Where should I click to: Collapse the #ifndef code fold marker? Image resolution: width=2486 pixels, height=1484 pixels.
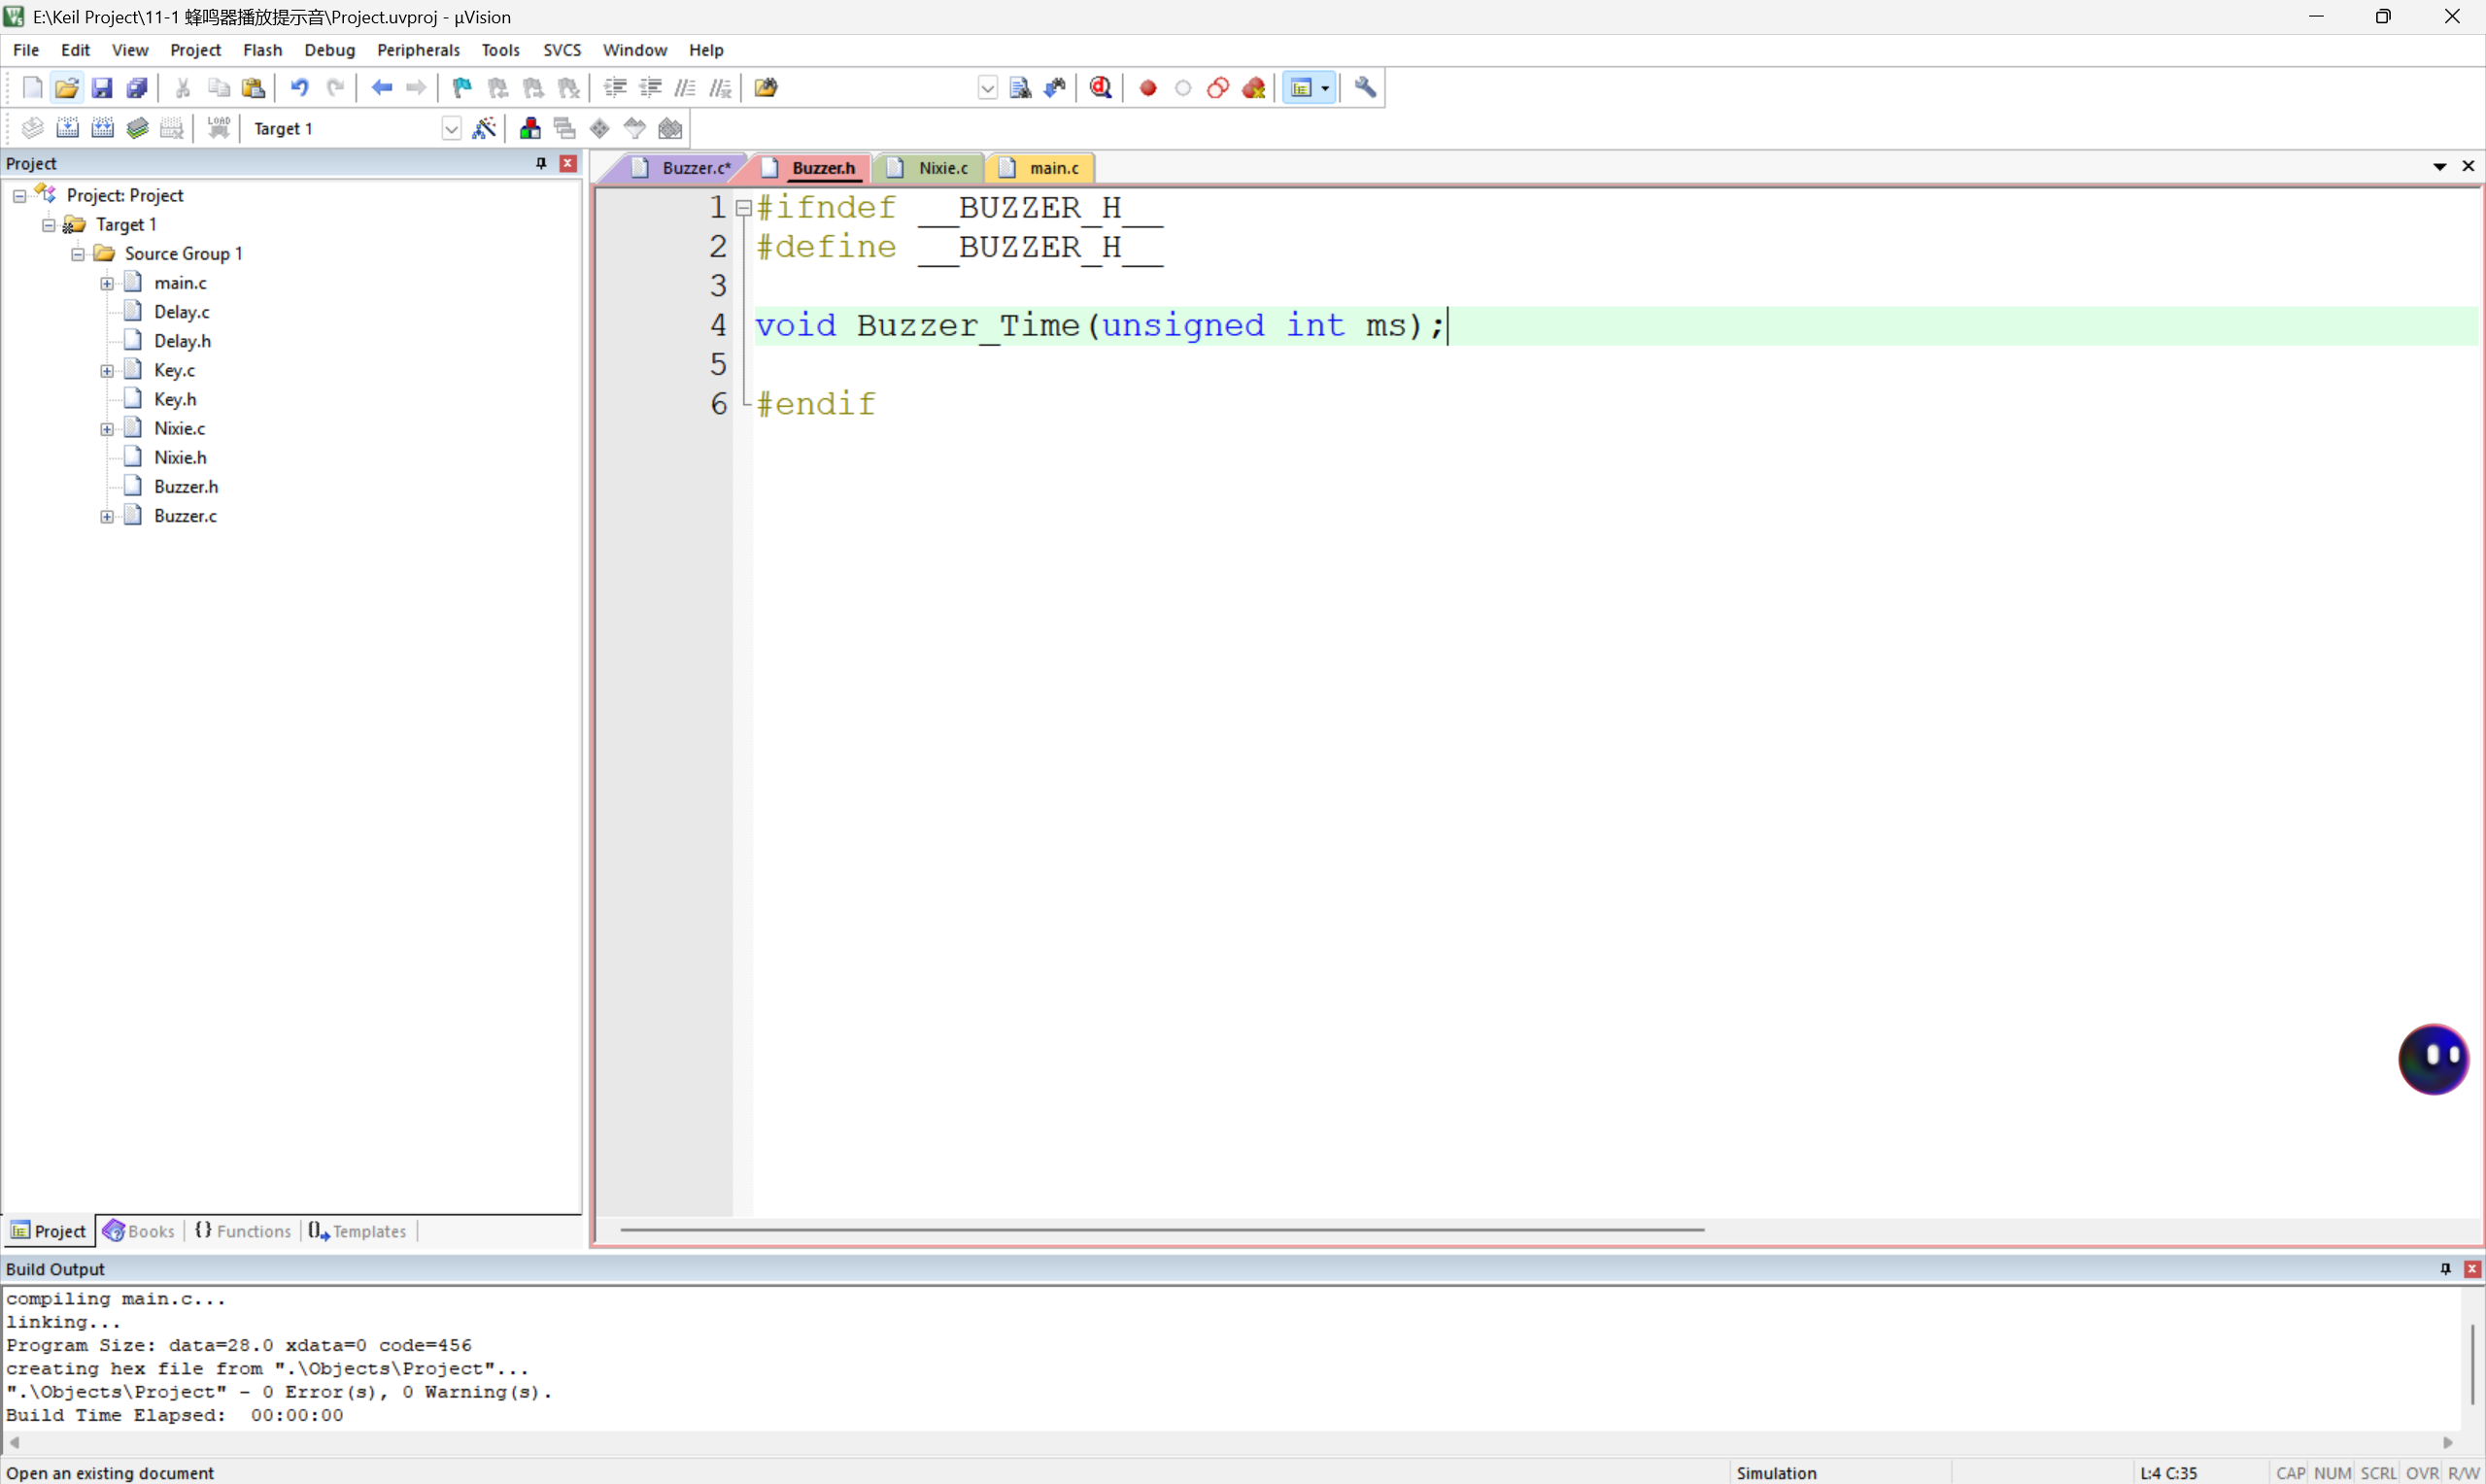[x=743, y=208]
